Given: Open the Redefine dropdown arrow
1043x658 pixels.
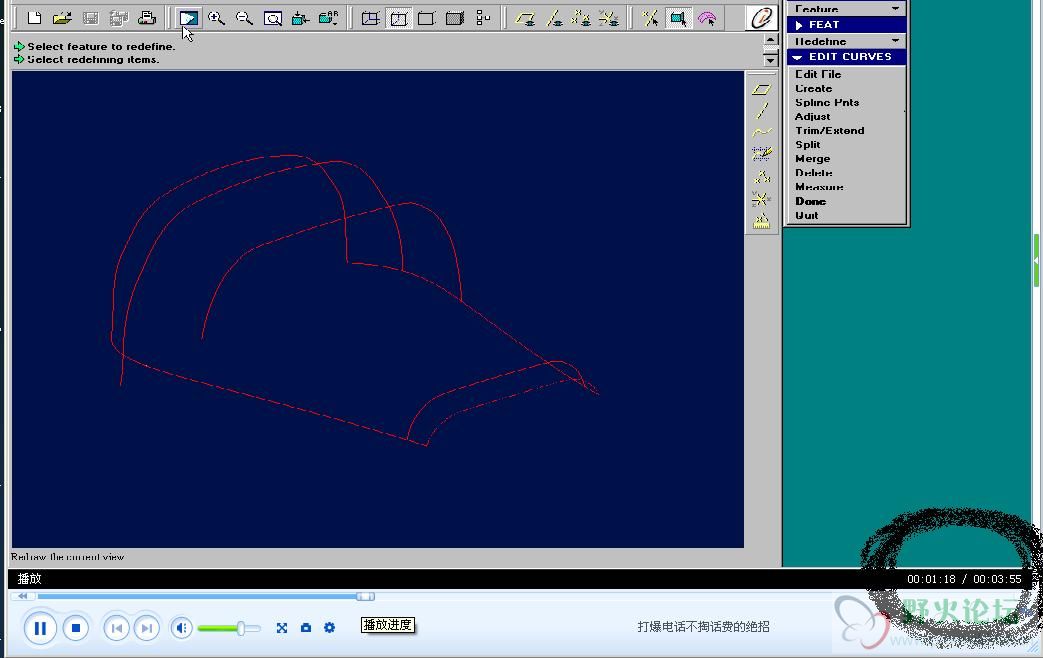Looking at the screenshot, I should (x=895, y=41).
